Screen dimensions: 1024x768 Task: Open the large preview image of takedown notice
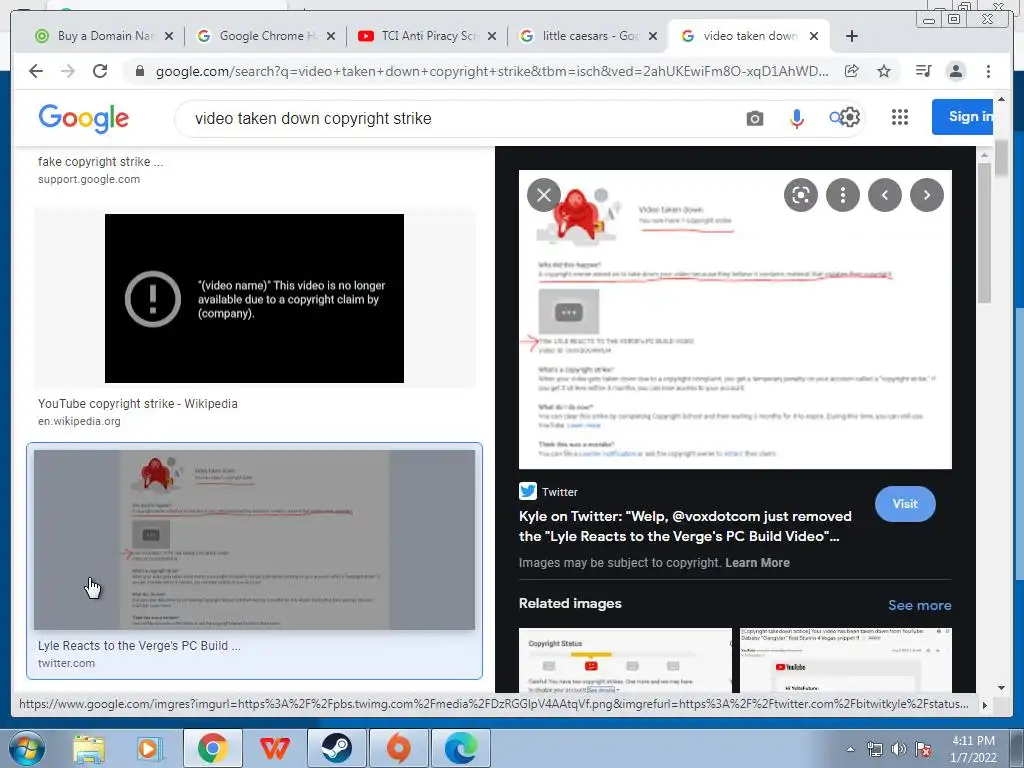click(735, 319)
